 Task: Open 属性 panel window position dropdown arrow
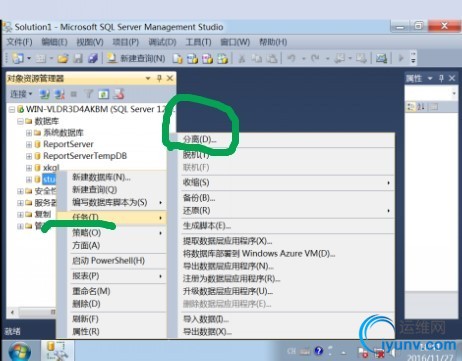tap(430, 79)
